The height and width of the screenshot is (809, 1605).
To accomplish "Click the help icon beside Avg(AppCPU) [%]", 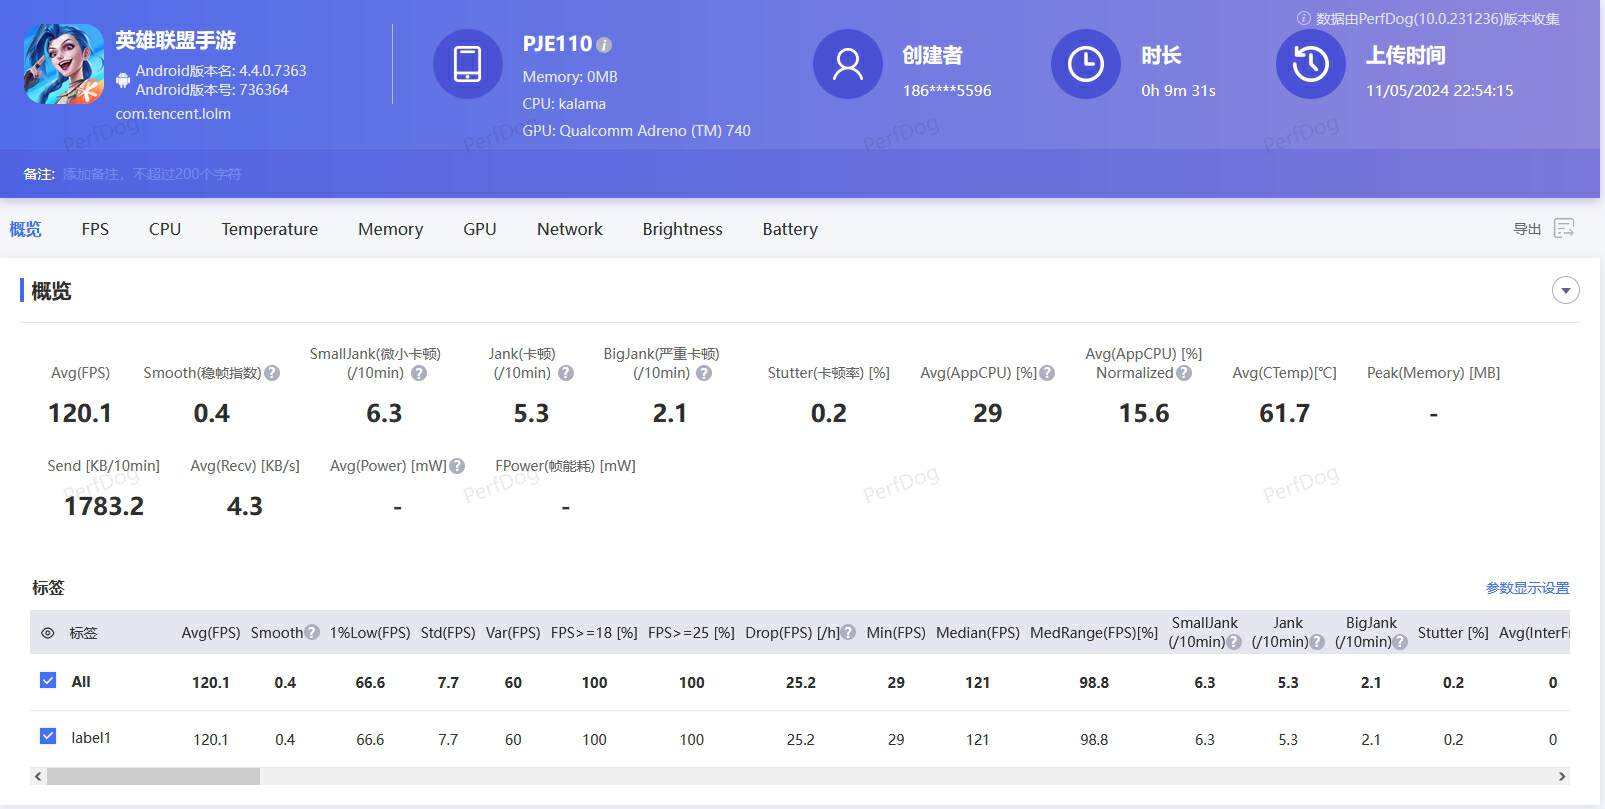I will pyautogui.click(x=1047, y=373).
